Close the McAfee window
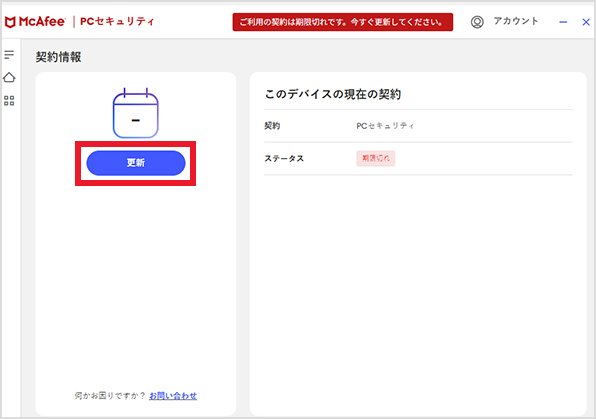596x419 pixels. 586,22
